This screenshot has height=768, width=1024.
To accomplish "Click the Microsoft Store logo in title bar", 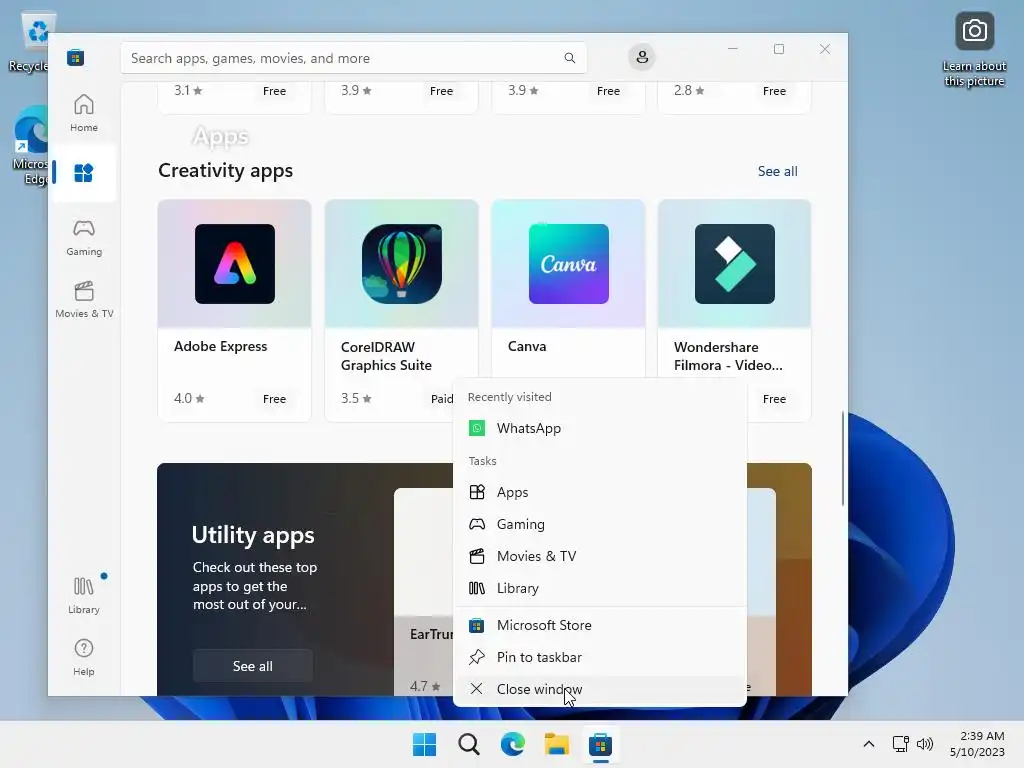I will (x=76, y=57).
